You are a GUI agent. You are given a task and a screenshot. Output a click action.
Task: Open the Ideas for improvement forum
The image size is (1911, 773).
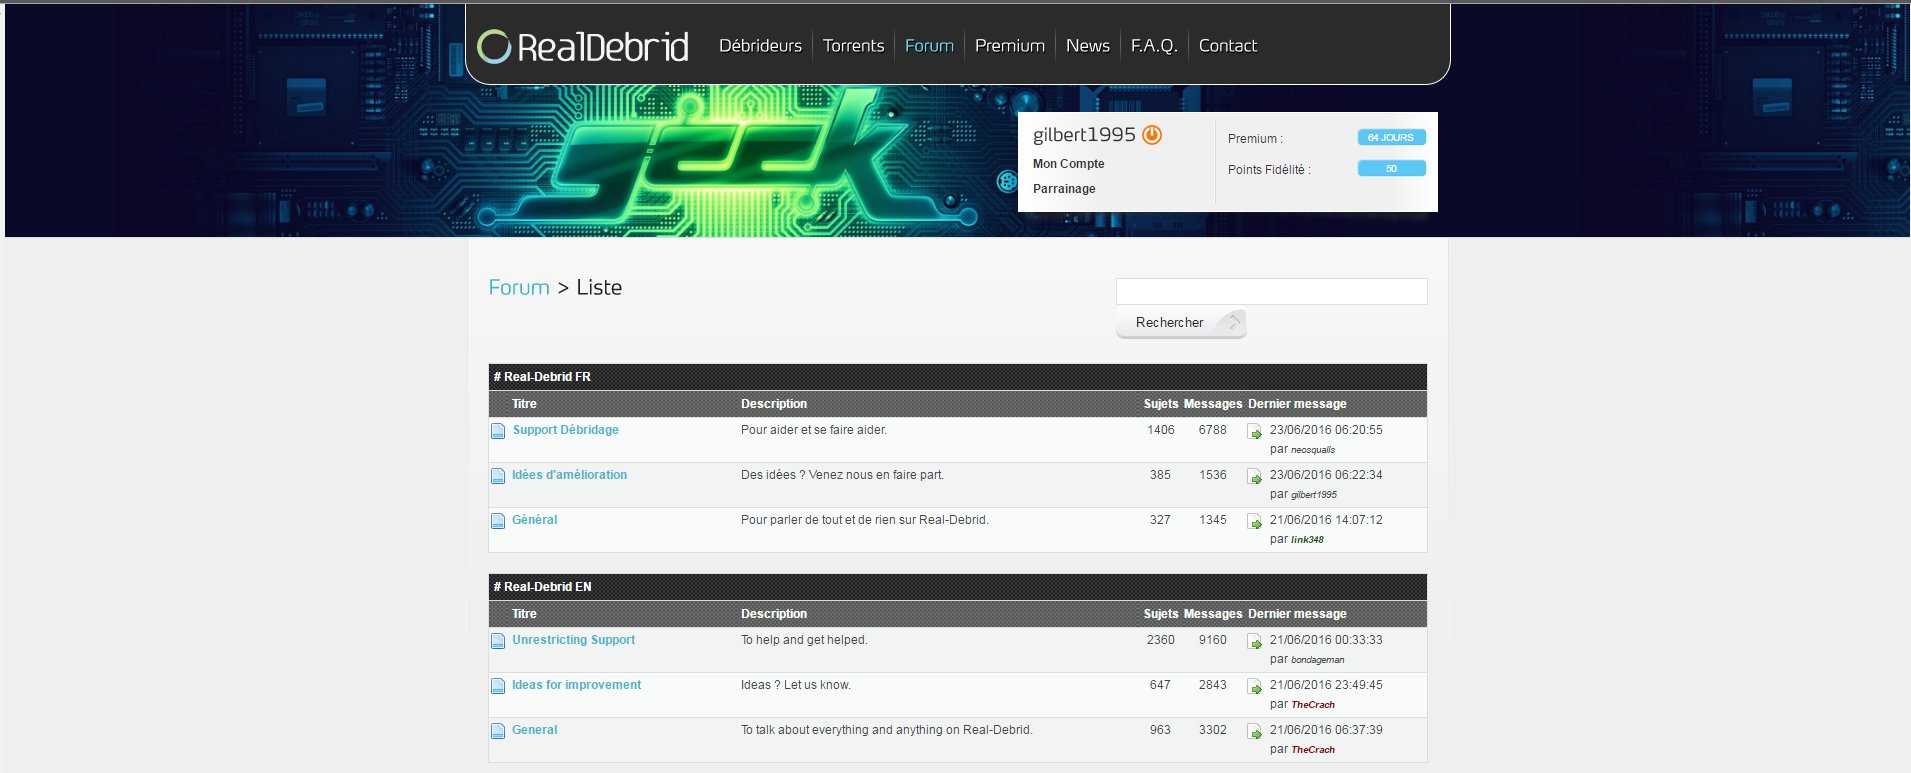[x=577, y=685]
